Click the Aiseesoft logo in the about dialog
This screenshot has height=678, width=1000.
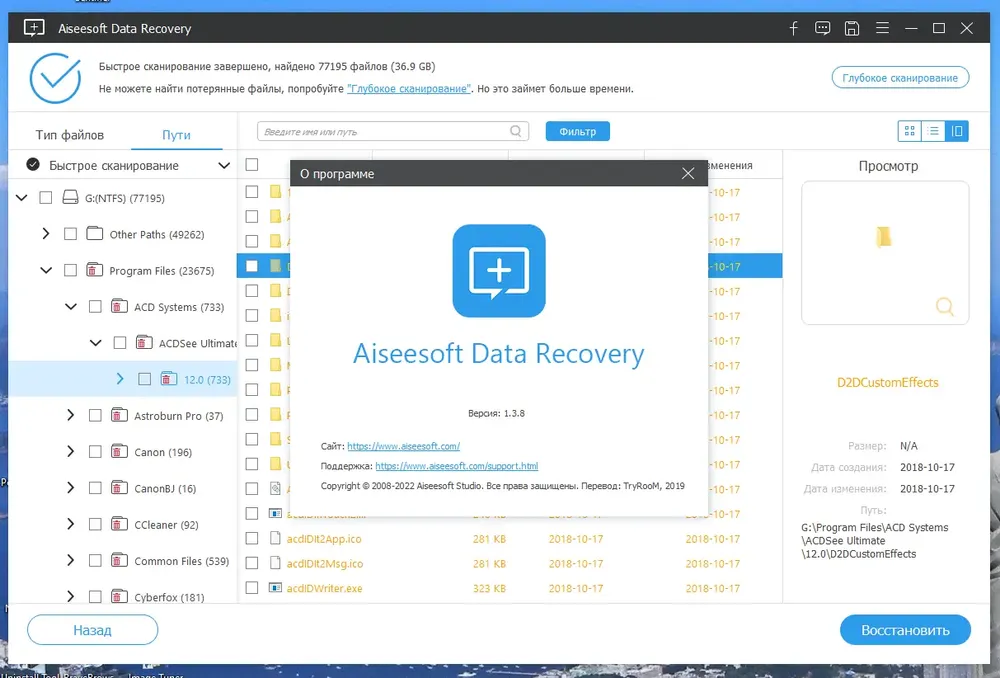coord(499,270)
